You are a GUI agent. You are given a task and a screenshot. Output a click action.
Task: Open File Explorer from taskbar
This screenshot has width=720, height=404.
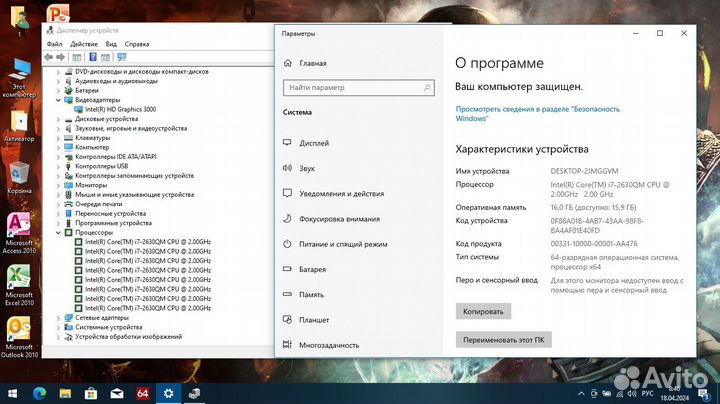[x=65, y=393]
